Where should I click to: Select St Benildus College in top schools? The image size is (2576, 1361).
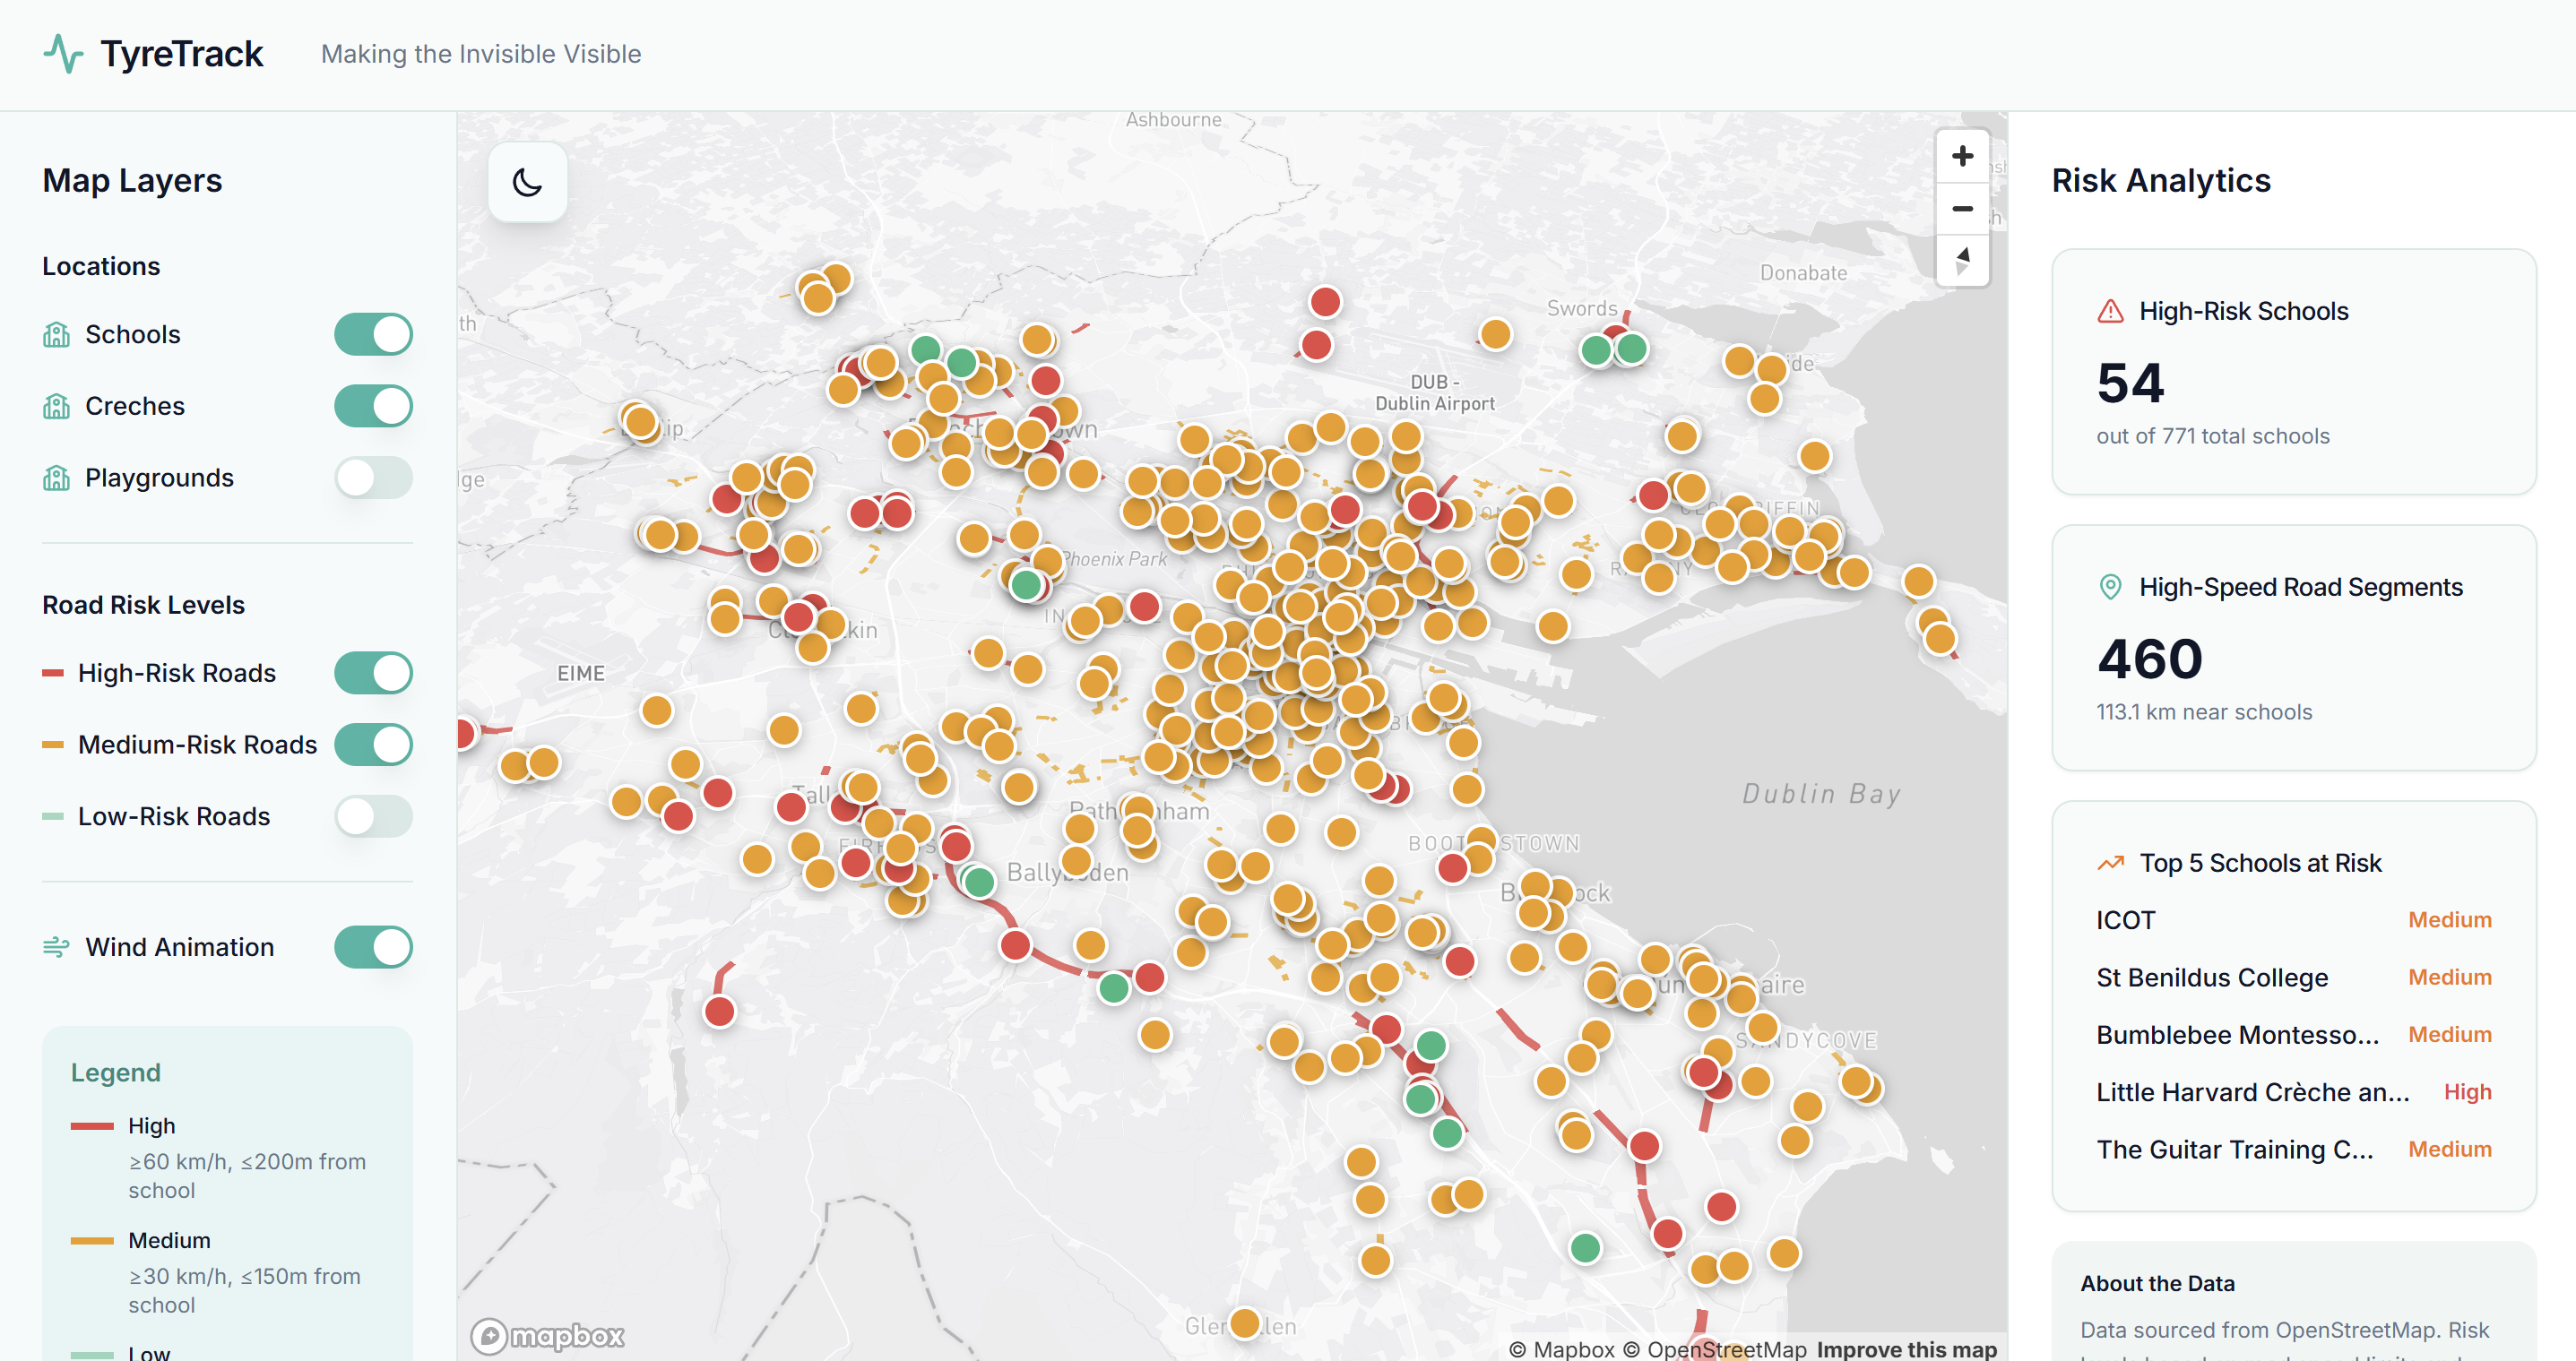[2212, 977]
